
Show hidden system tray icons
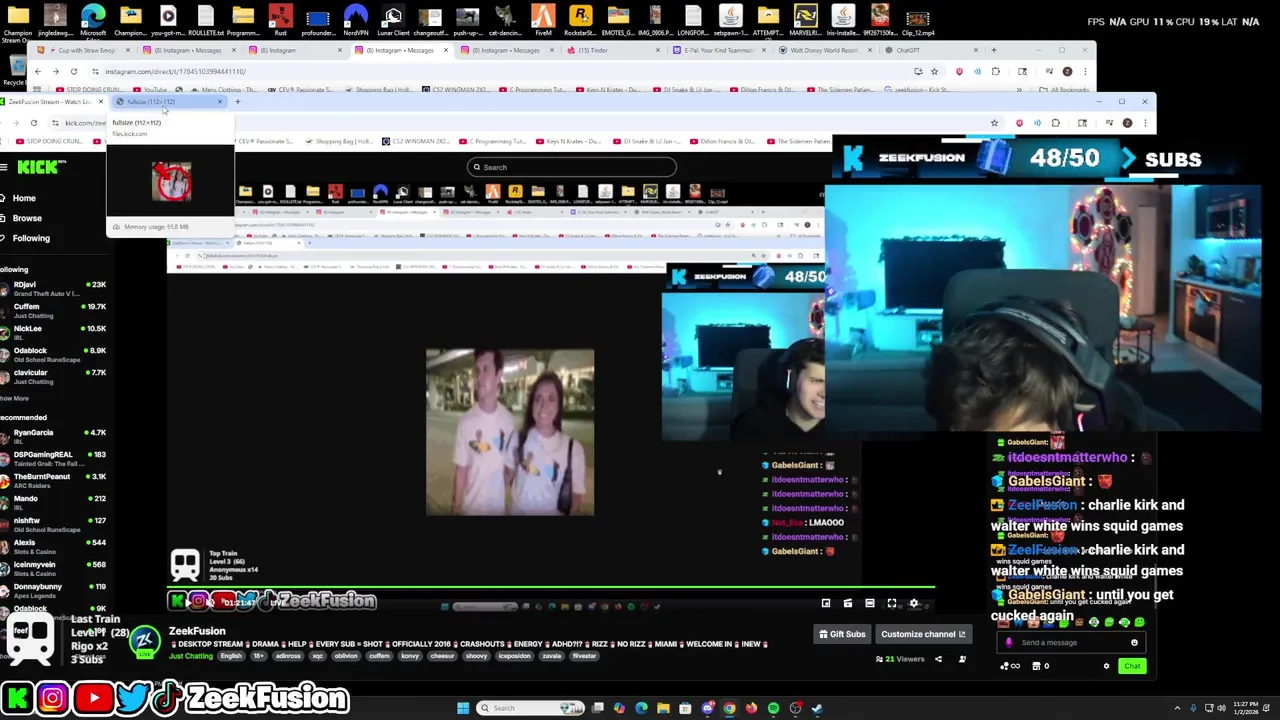click(1177, 708)
